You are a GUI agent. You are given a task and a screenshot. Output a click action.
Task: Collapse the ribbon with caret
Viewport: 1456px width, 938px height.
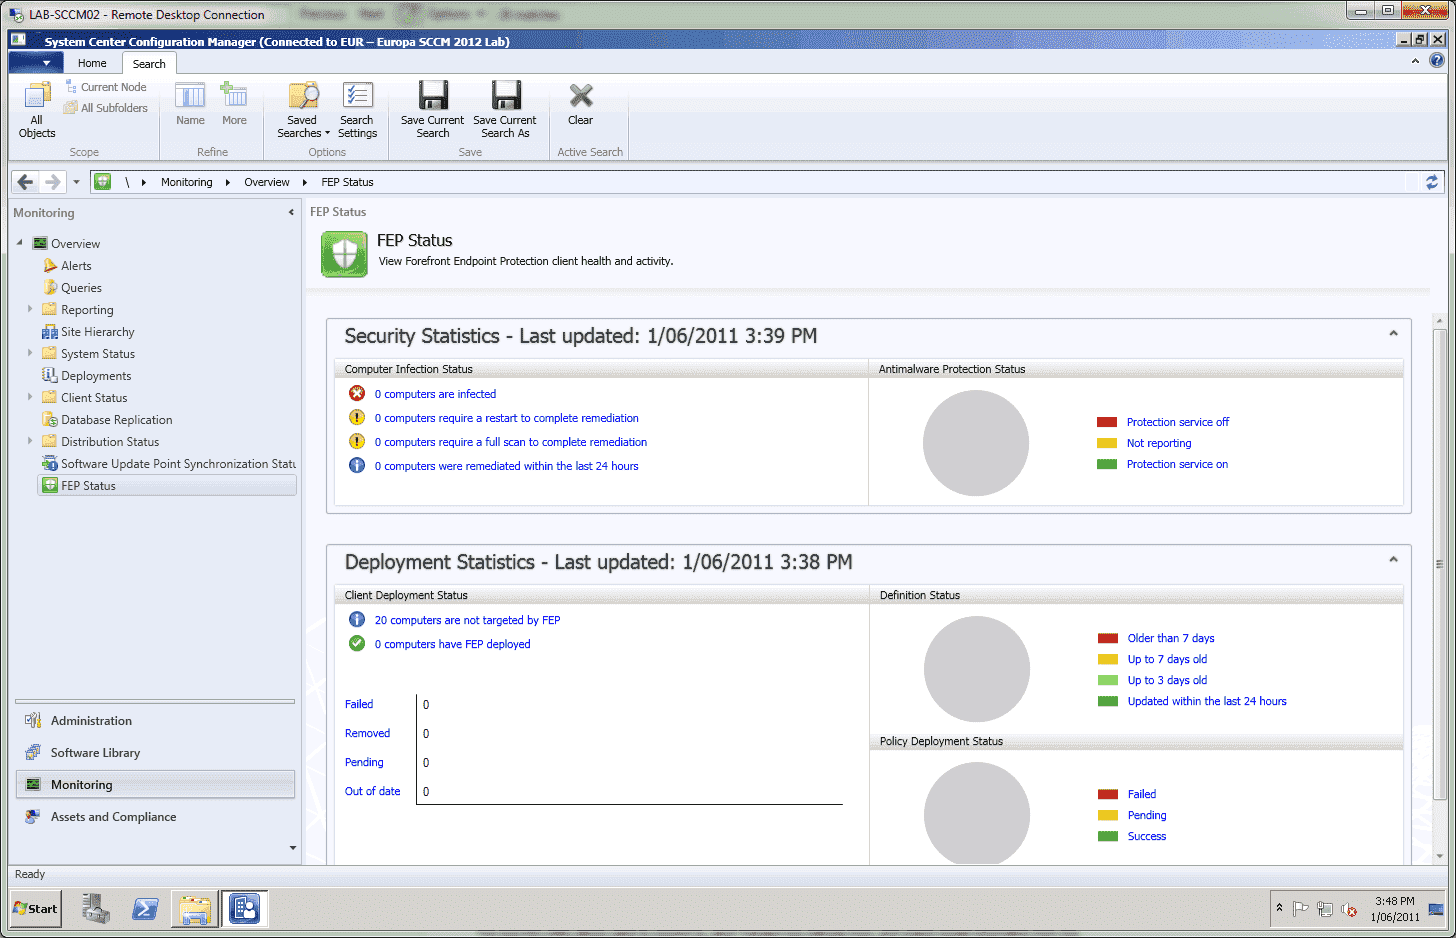pos(1415,61)
